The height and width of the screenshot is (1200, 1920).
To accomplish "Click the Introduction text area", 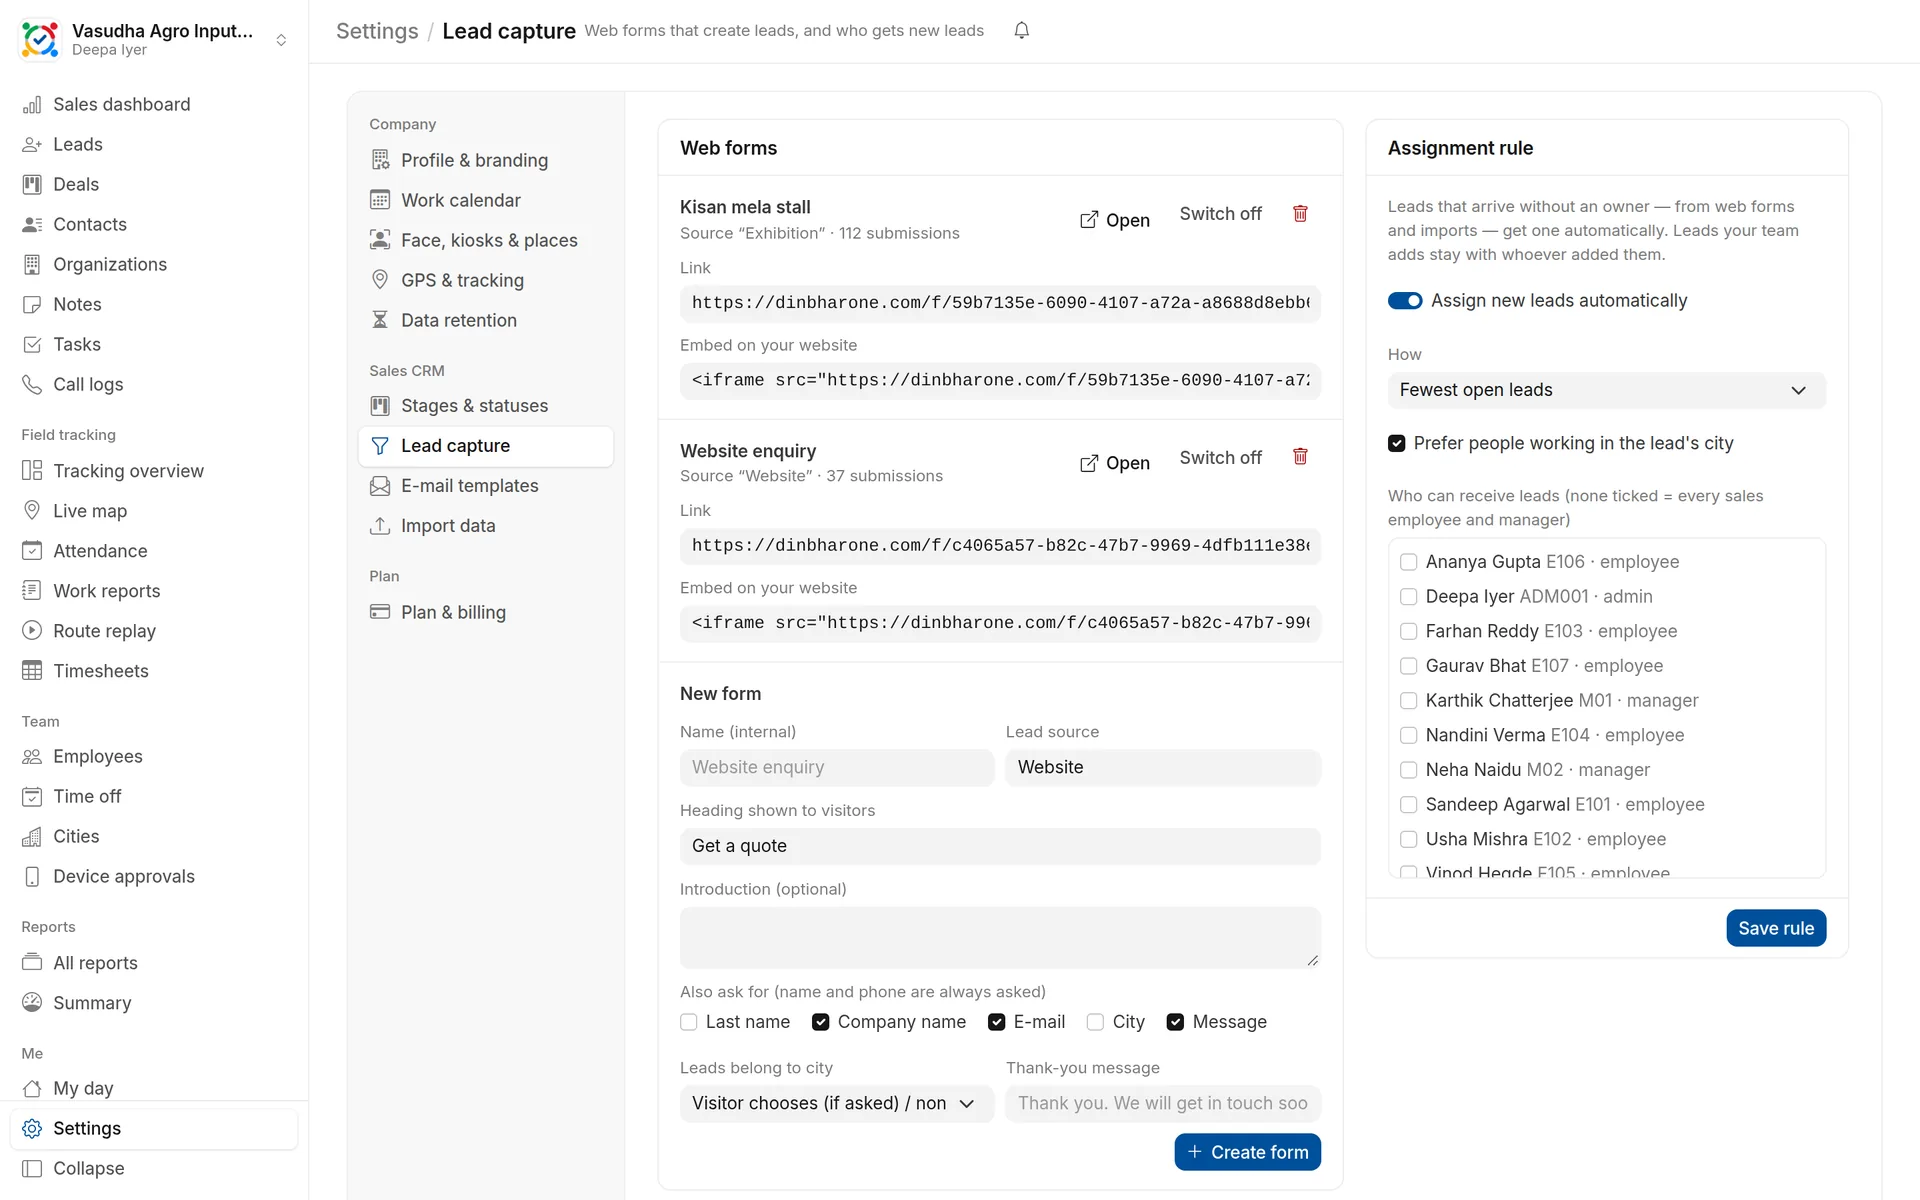I will pyautogui.click(x=1000, y=938).
